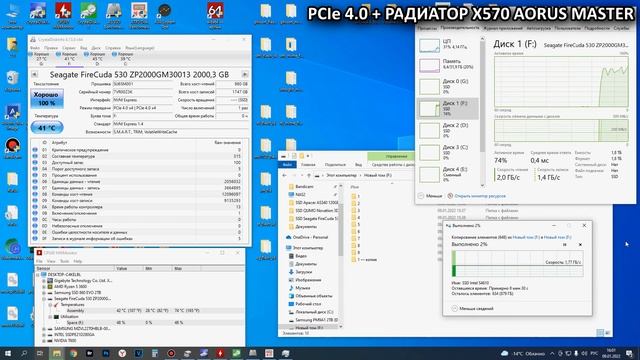This screenshot has width=640, height=360.
Task: Open the Главная ribbon tab in Explorer
Action: point(308,164)
